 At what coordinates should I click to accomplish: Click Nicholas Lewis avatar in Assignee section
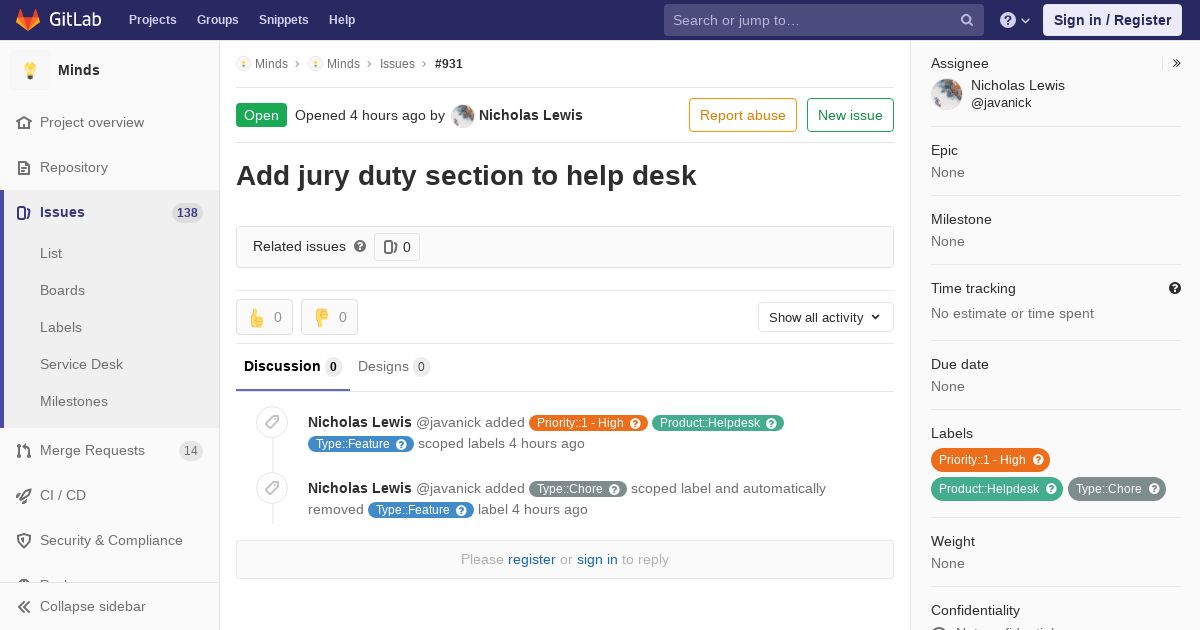(x=947, y=94)
